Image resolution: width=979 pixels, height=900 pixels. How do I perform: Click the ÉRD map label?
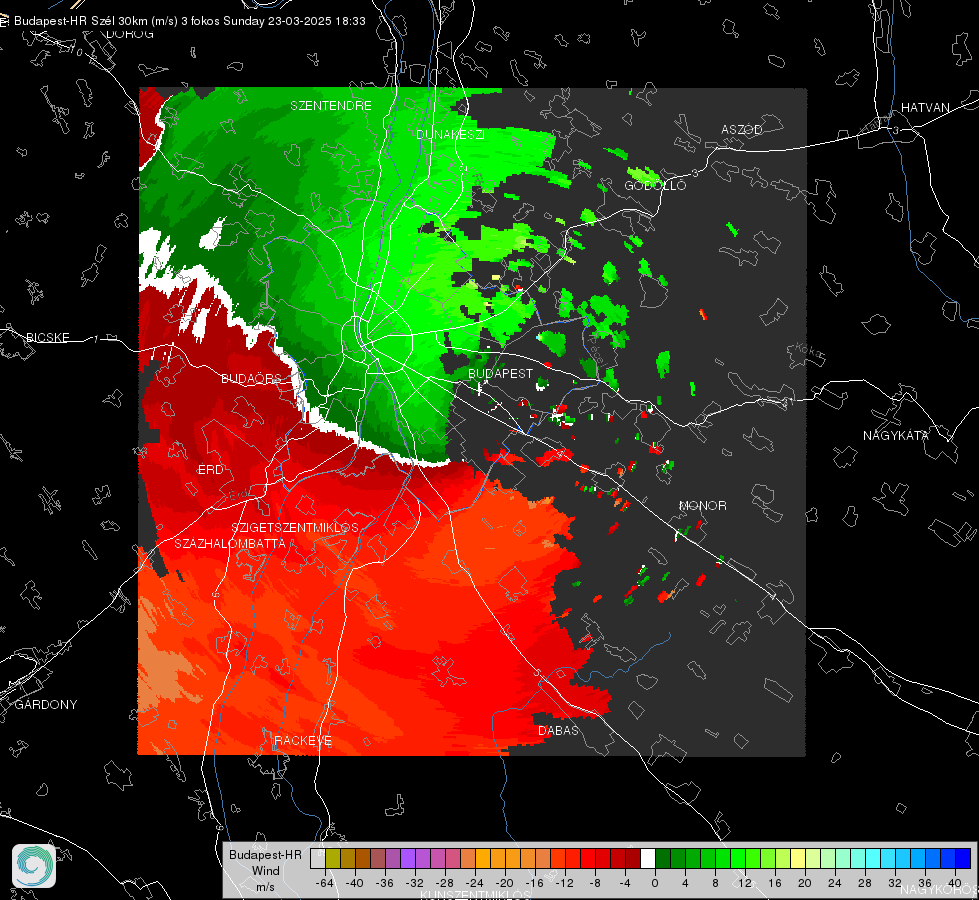pyautogui.click(x=210, y=470)
